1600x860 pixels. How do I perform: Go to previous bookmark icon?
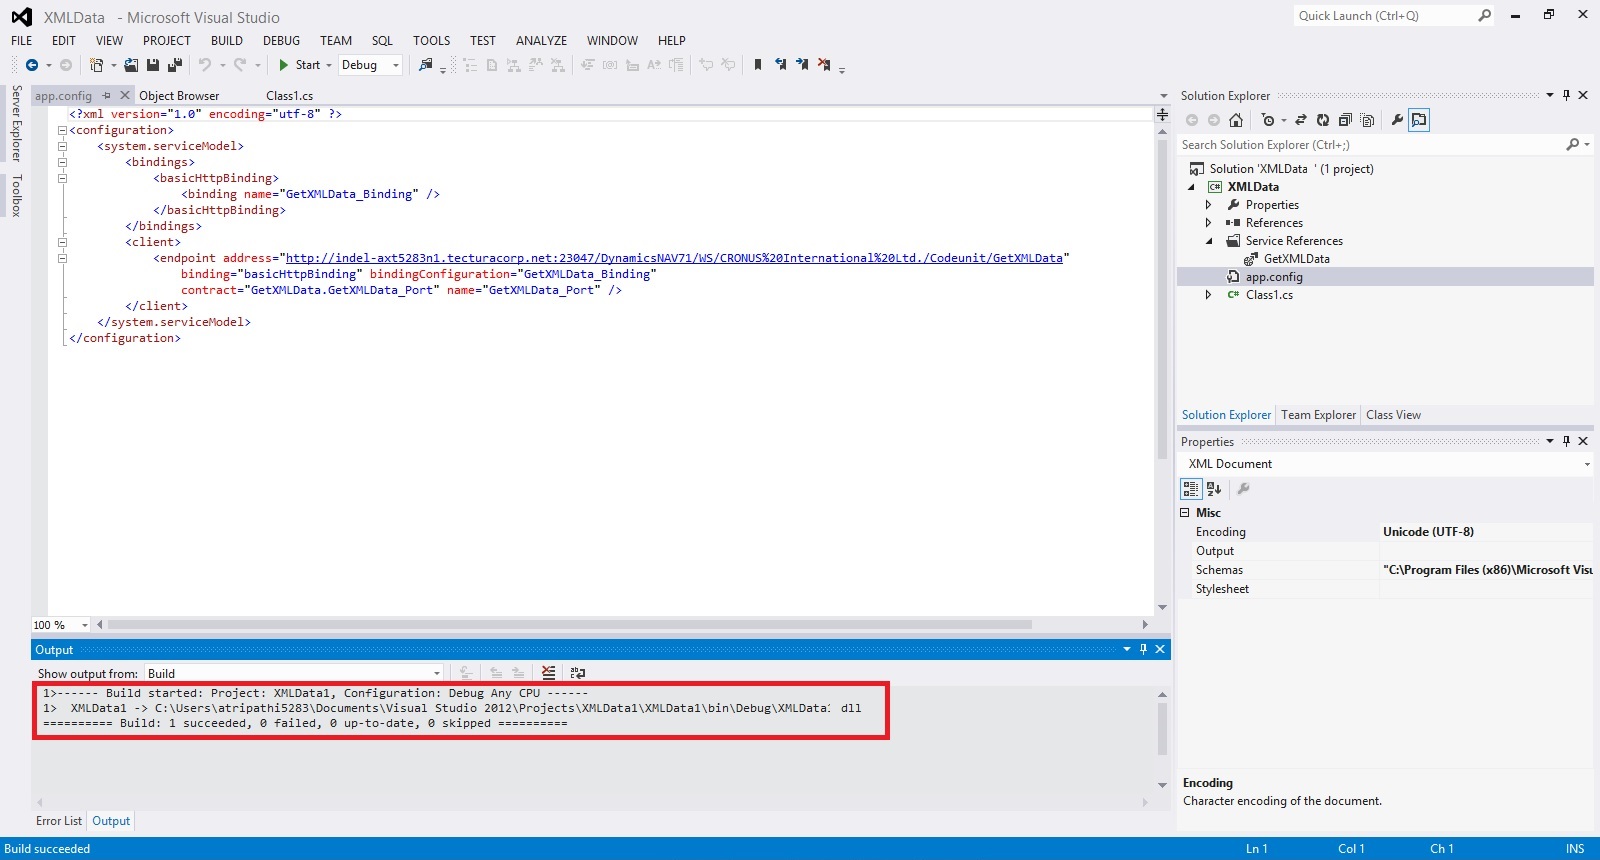tap(780, 65)
